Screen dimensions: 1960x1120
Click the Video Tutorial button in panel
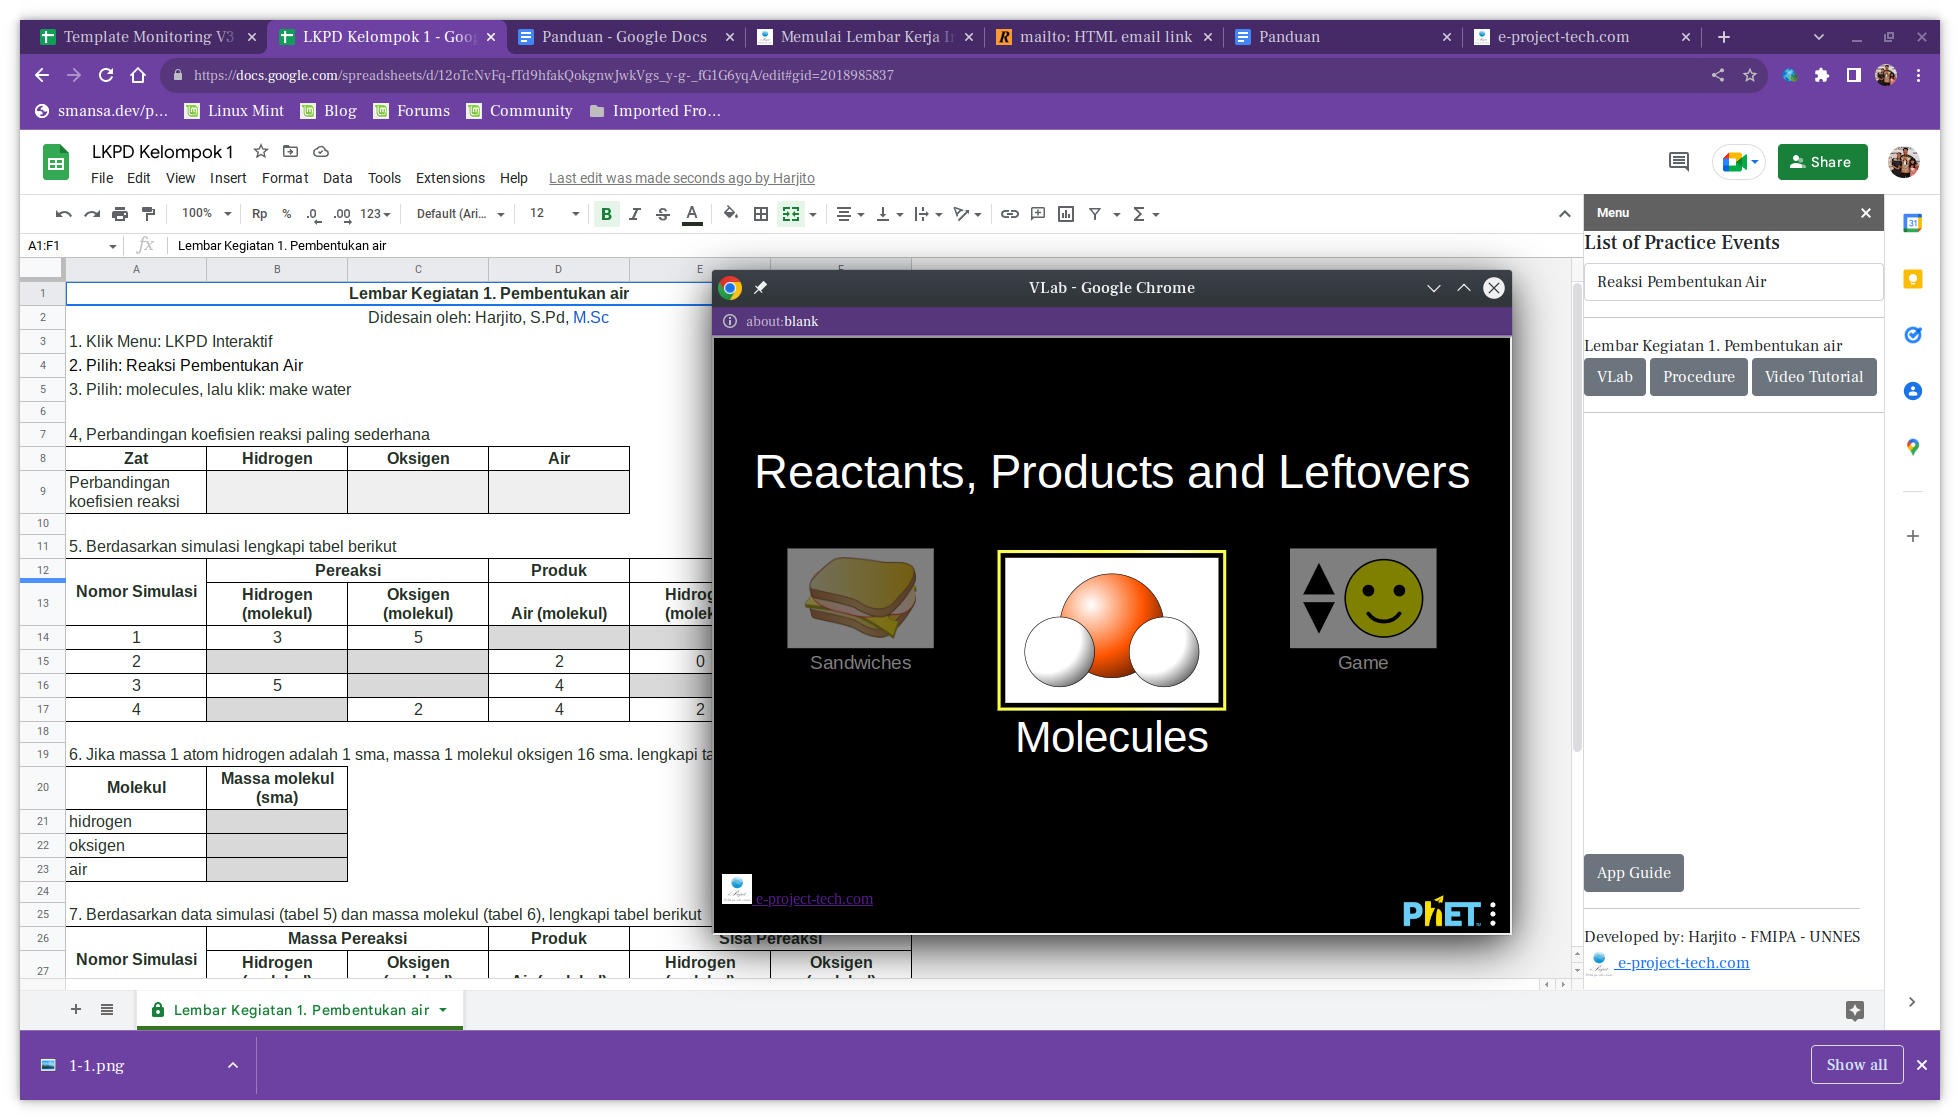coord(1813,377)
